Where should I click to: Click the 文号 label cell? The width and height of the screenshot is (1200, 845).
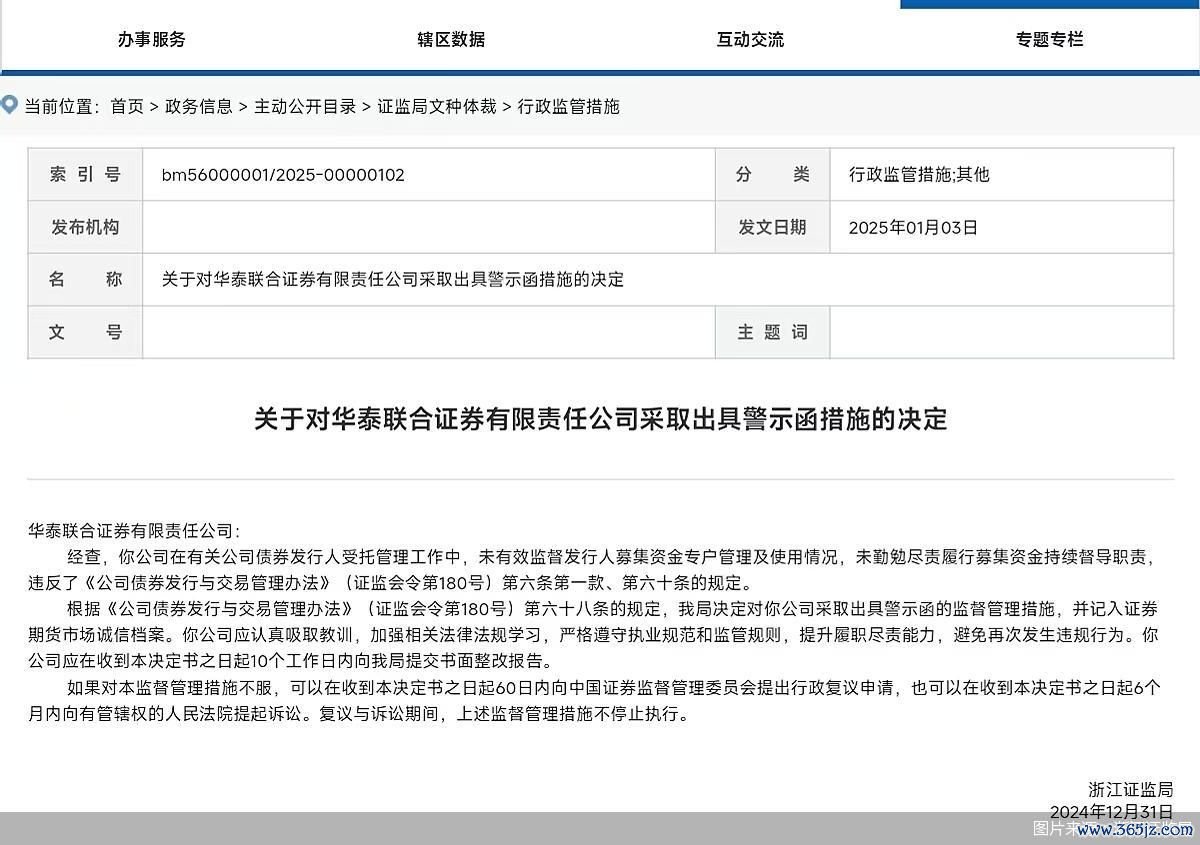click(x=86, y=332)
